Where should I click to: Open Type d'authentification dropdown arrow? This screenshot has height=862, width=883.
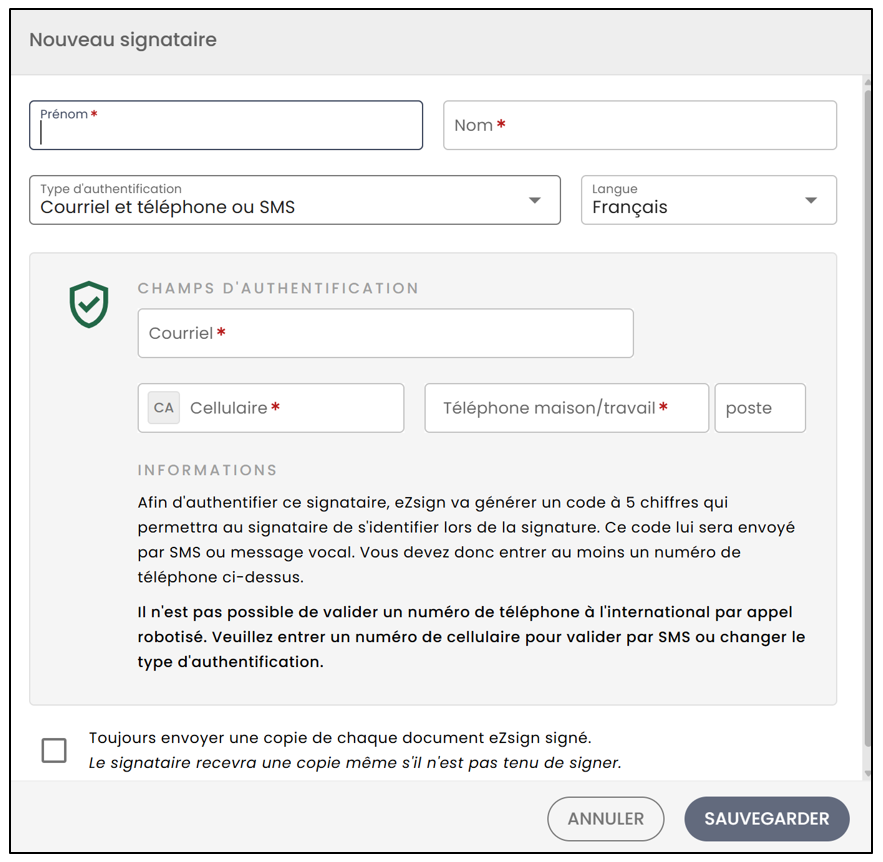(x=534, y=200)
